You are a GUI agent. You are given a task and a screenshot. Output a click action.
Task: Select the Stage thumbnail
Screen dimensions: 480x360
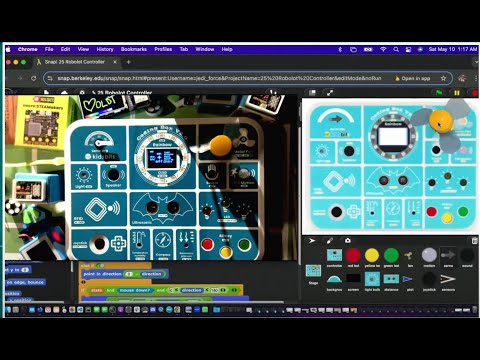point(313,271)
